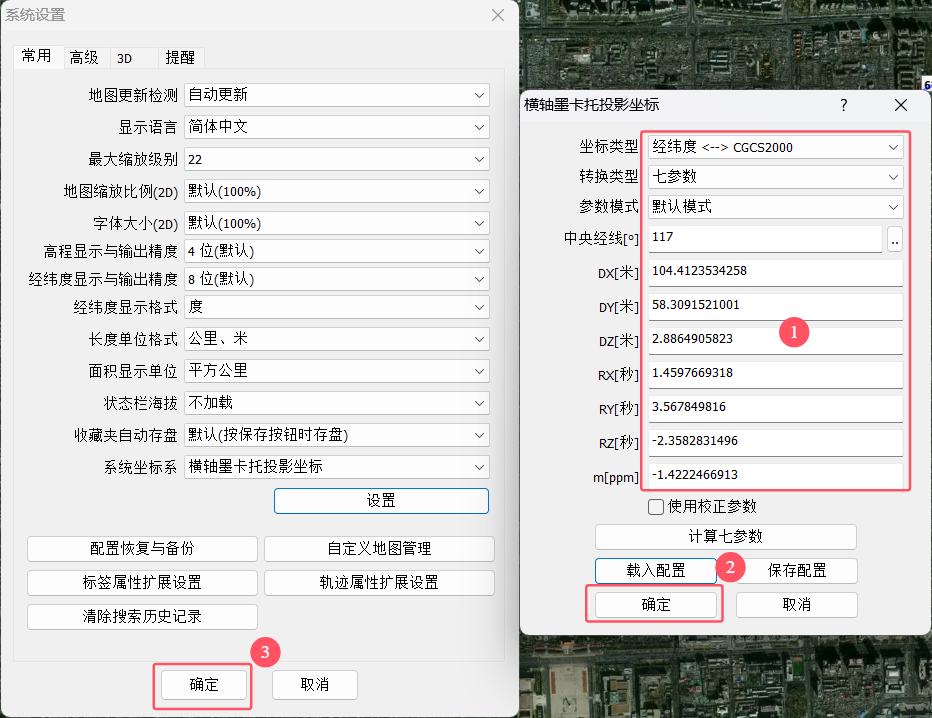Close the System Settings dialog
This screenshot has width=932, height=718.
498,14
